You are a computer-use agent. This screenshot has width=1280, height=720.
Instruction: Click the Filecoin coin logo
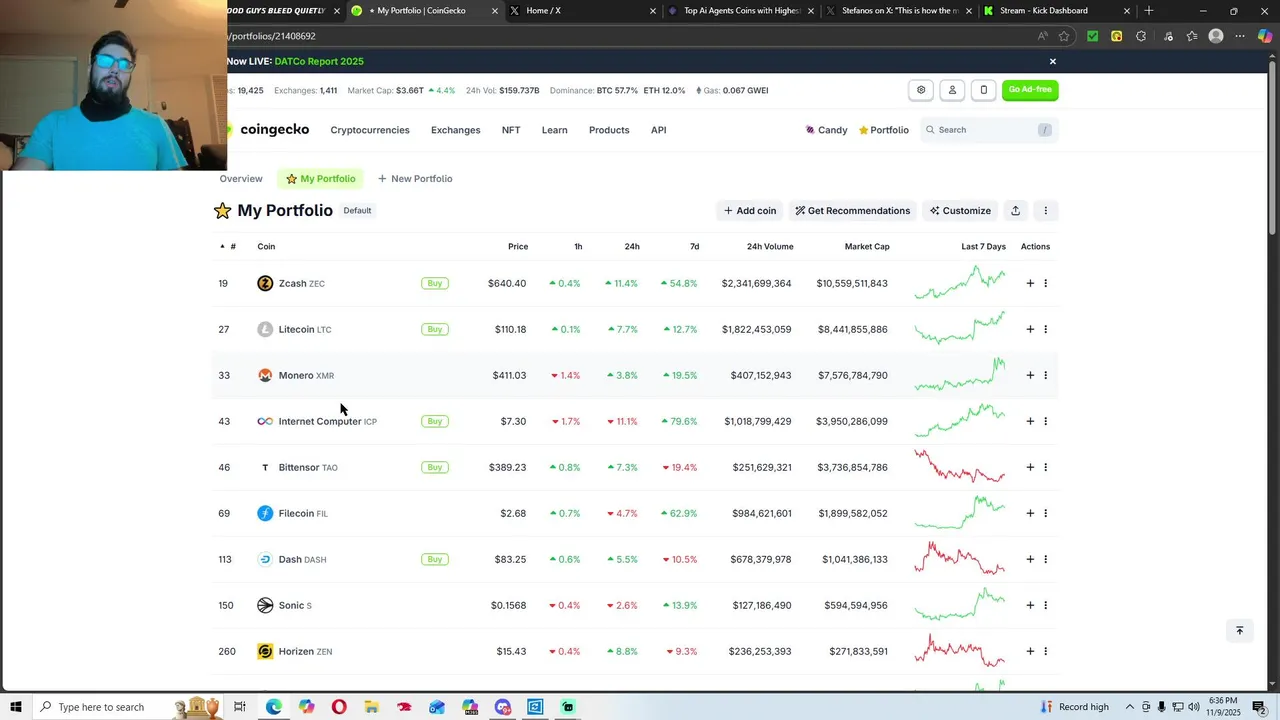click(x=265, y=513)
